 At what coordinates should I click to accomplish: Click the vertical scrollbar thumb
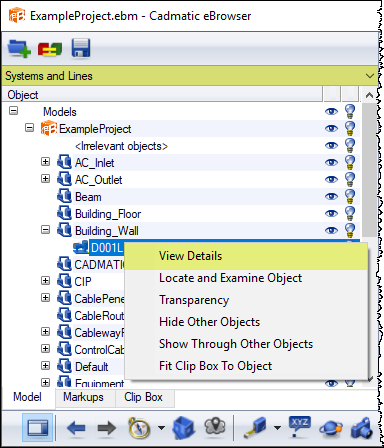pos(369,170)
